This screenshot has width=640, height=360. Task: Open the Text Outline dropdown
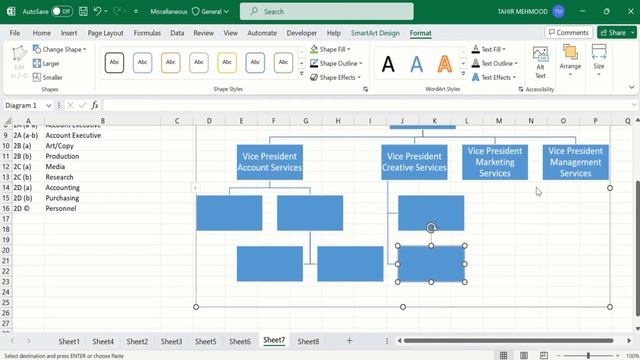tap(495, 63)
